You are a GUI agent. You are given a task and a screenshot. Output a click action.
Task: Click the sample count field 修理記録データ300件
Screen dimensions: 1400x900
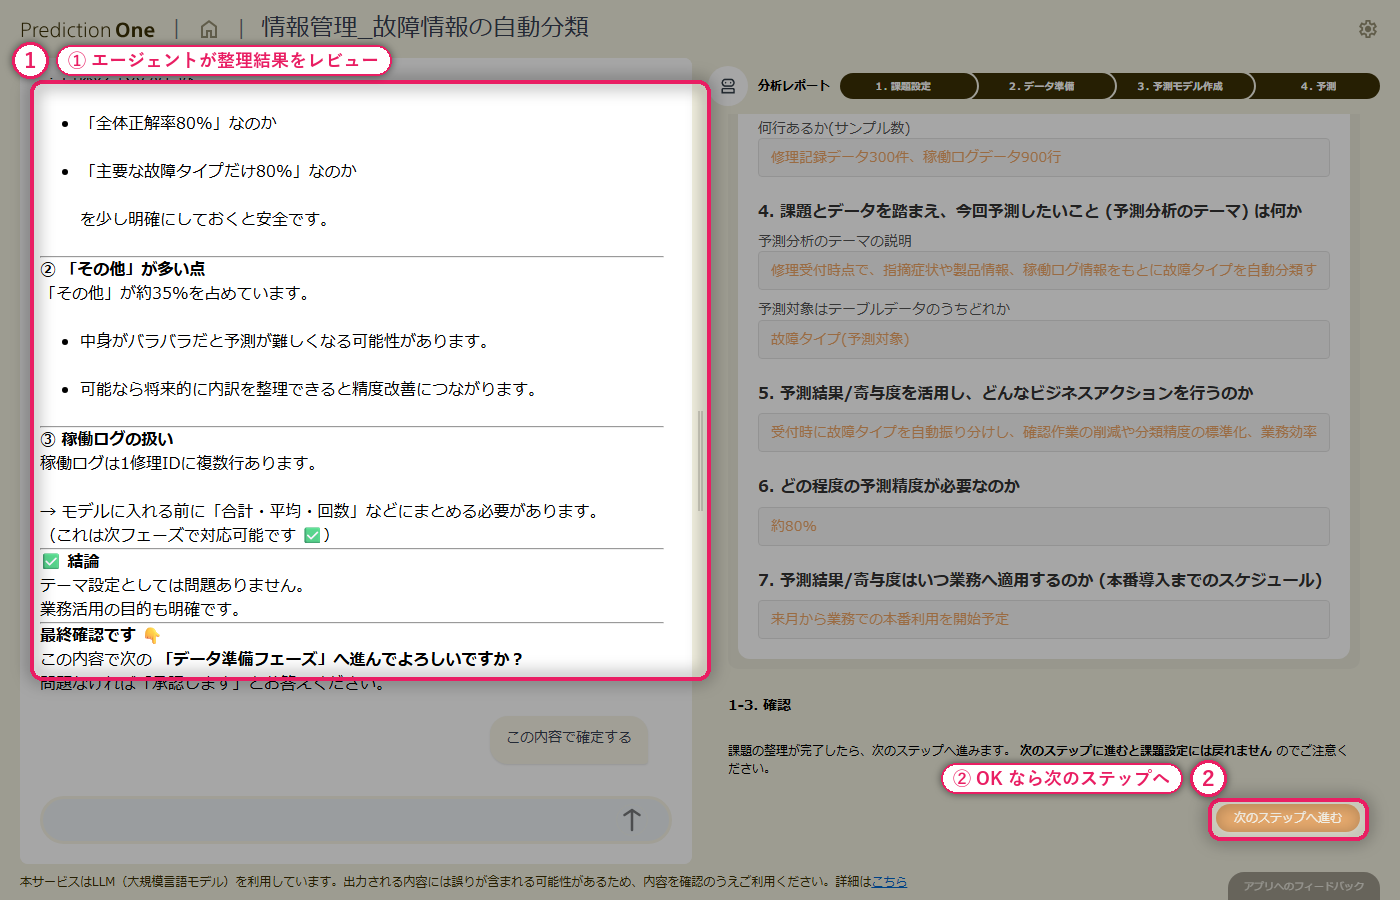point(1044,157)
